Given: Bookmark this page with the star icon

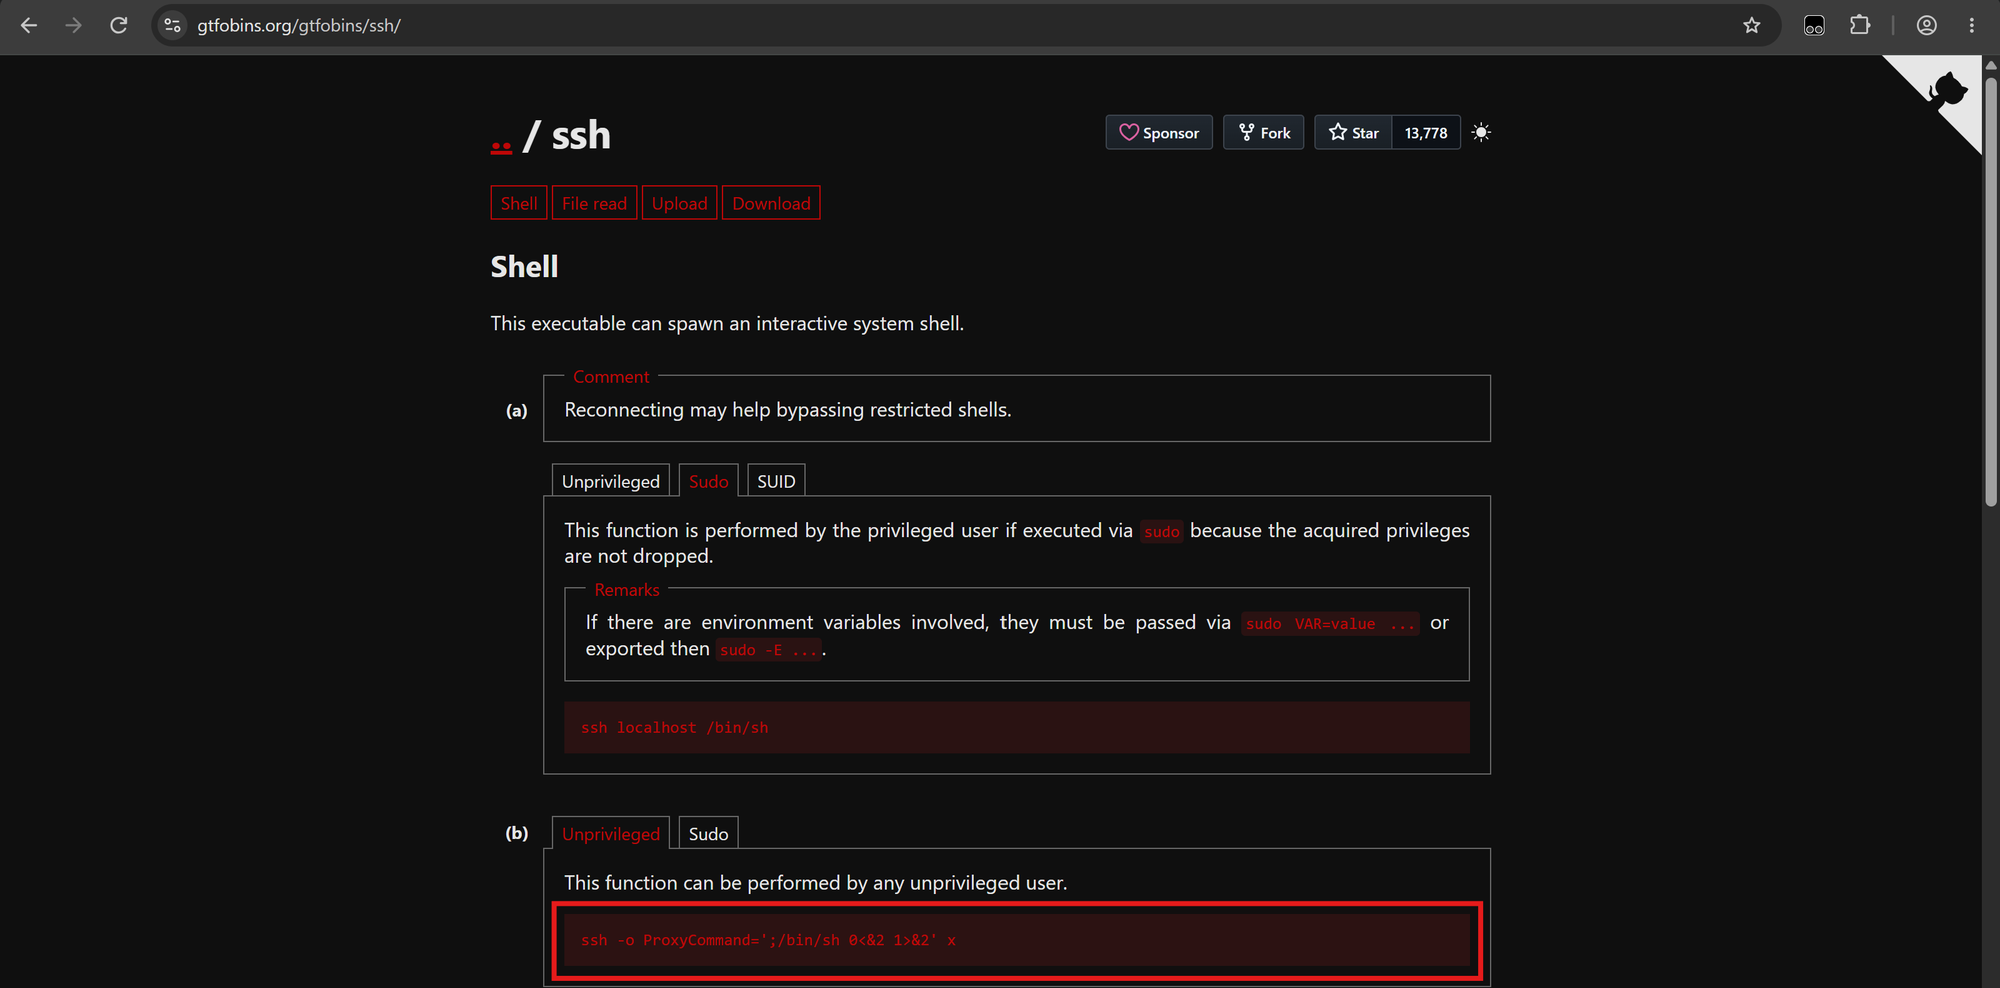Looking at the screenshot, I should [1751, 25].
